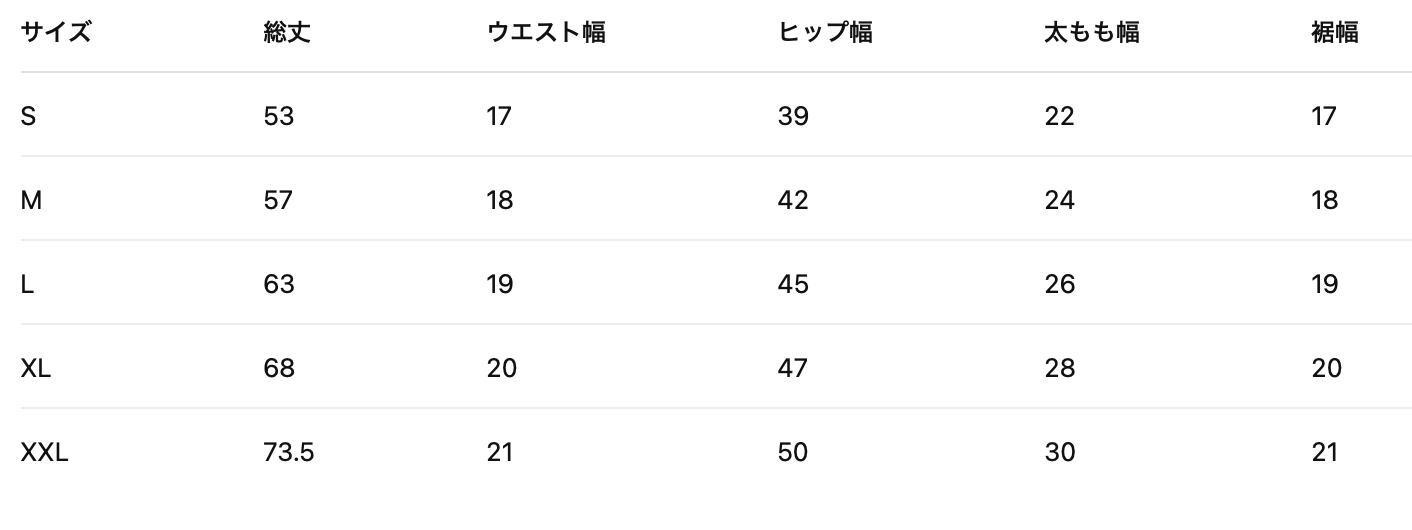Click the 総丈 column header

point(288,33)
